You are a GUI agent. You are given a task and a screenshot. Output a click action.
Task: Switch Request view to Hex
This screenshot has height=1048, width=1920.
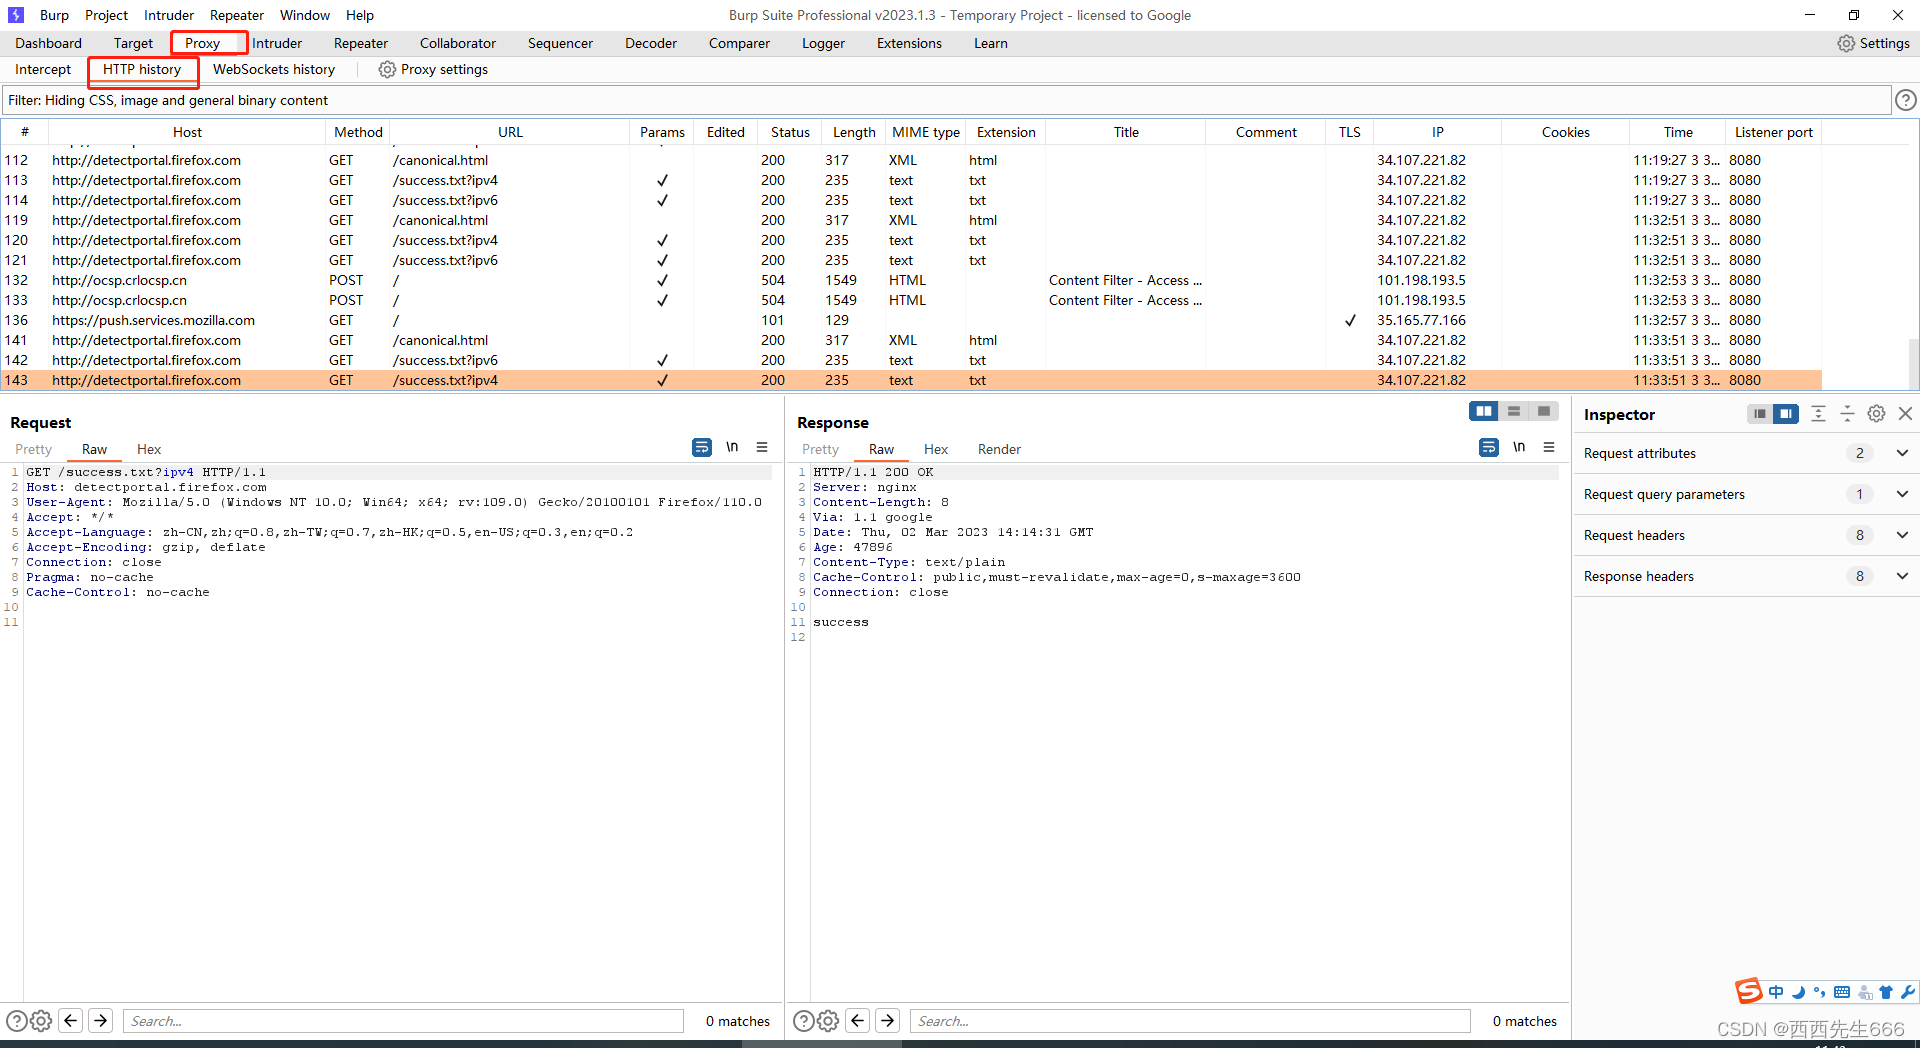(149, 449)
